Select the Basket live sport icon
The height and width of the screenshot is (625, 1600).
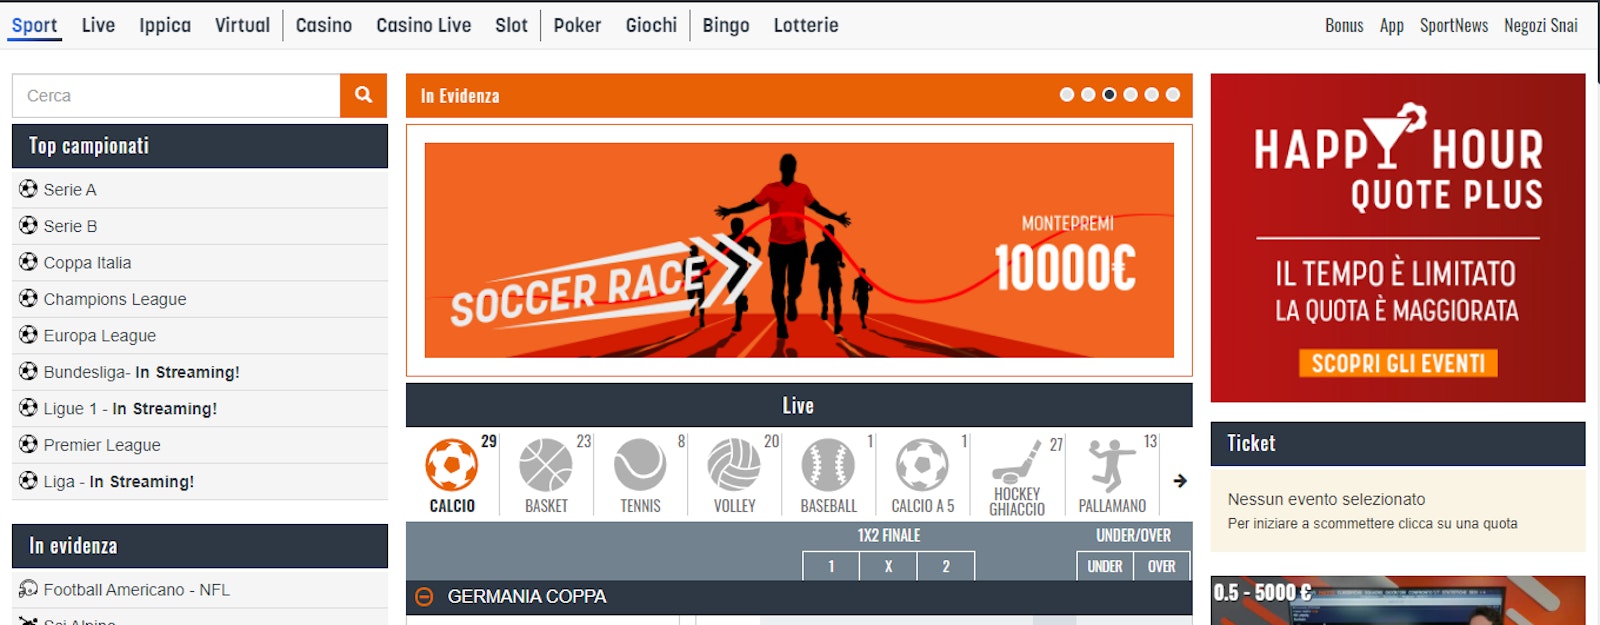coord(546,465)
